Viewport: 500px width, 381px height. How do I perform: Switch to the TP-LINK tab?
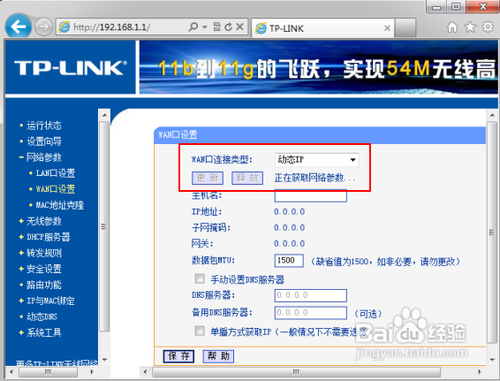[x=322, y=28]
